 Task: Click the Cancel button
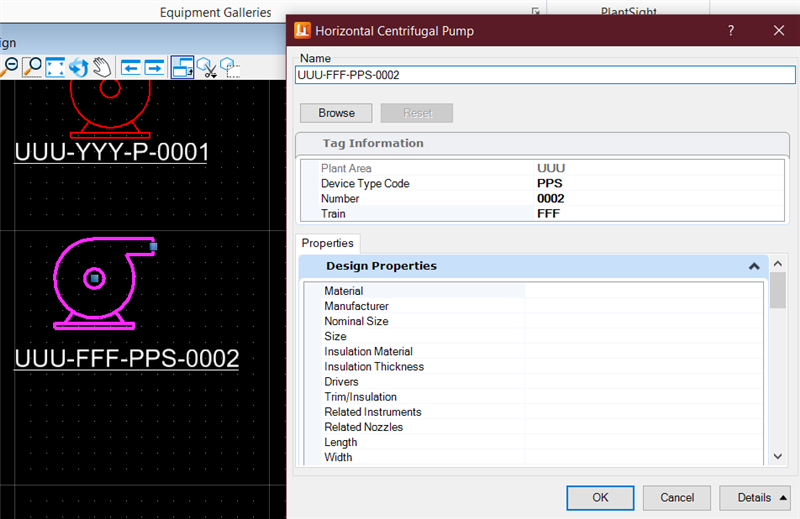(677, 498)
